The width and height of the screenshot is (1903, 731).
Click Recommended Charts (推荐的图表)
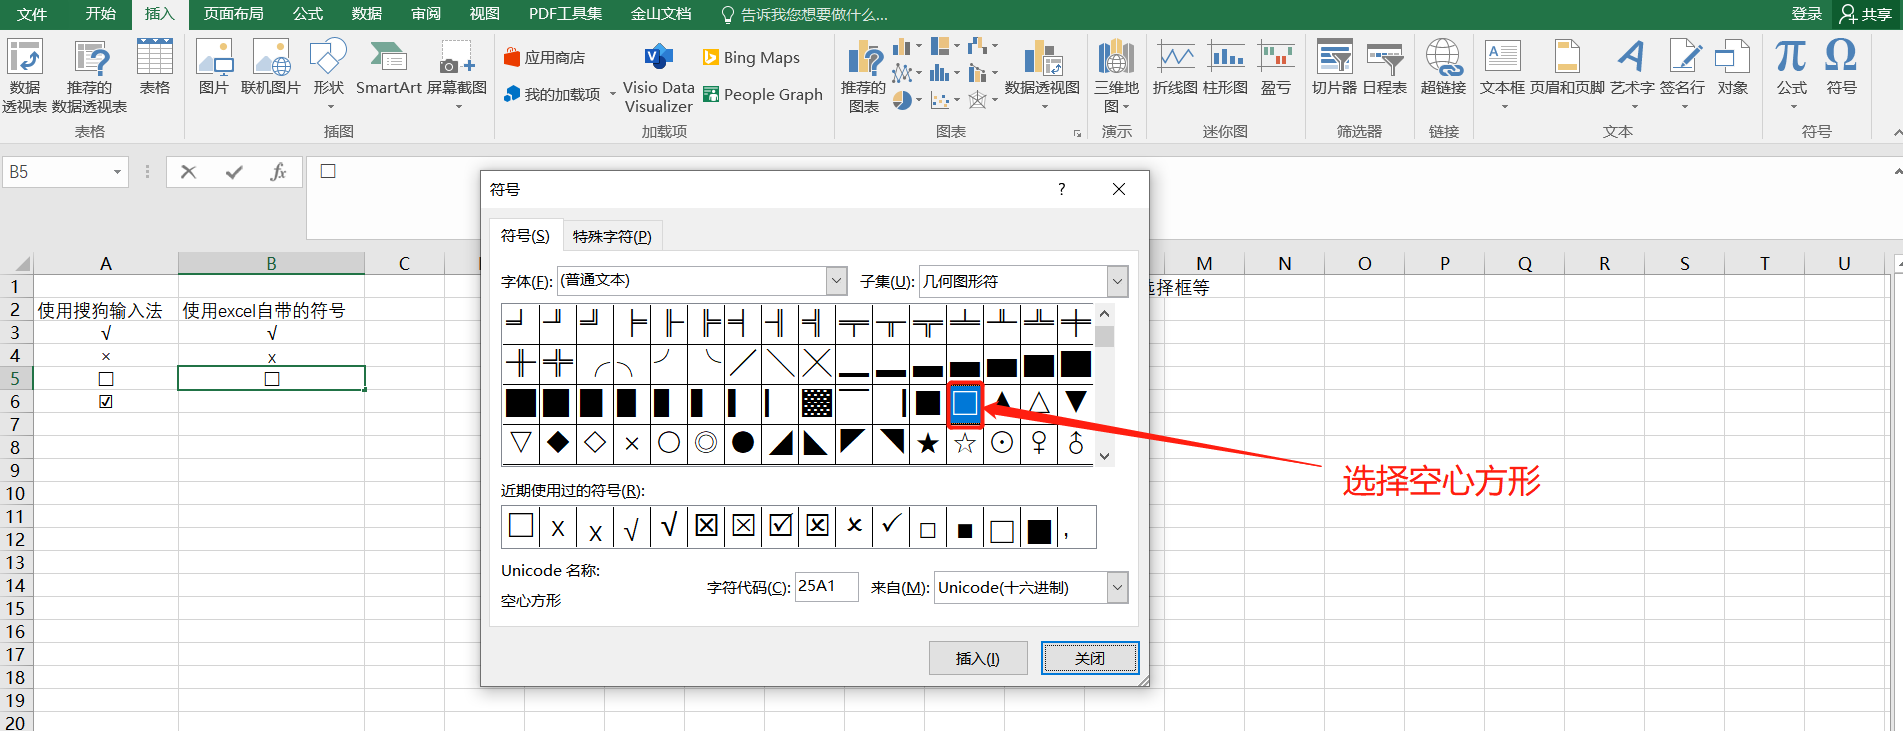coord(863,76)
